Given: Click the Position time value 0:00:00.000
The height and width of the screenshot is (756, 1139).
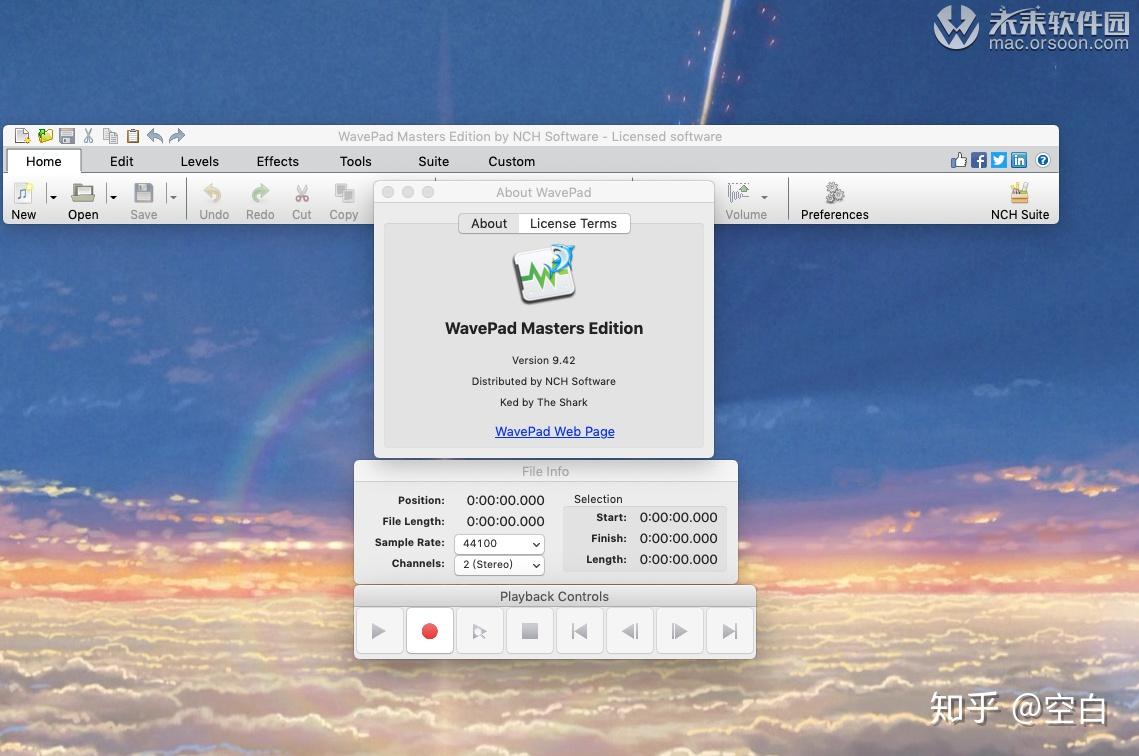Looking at the screenshot, I should (x=505, y=500).
